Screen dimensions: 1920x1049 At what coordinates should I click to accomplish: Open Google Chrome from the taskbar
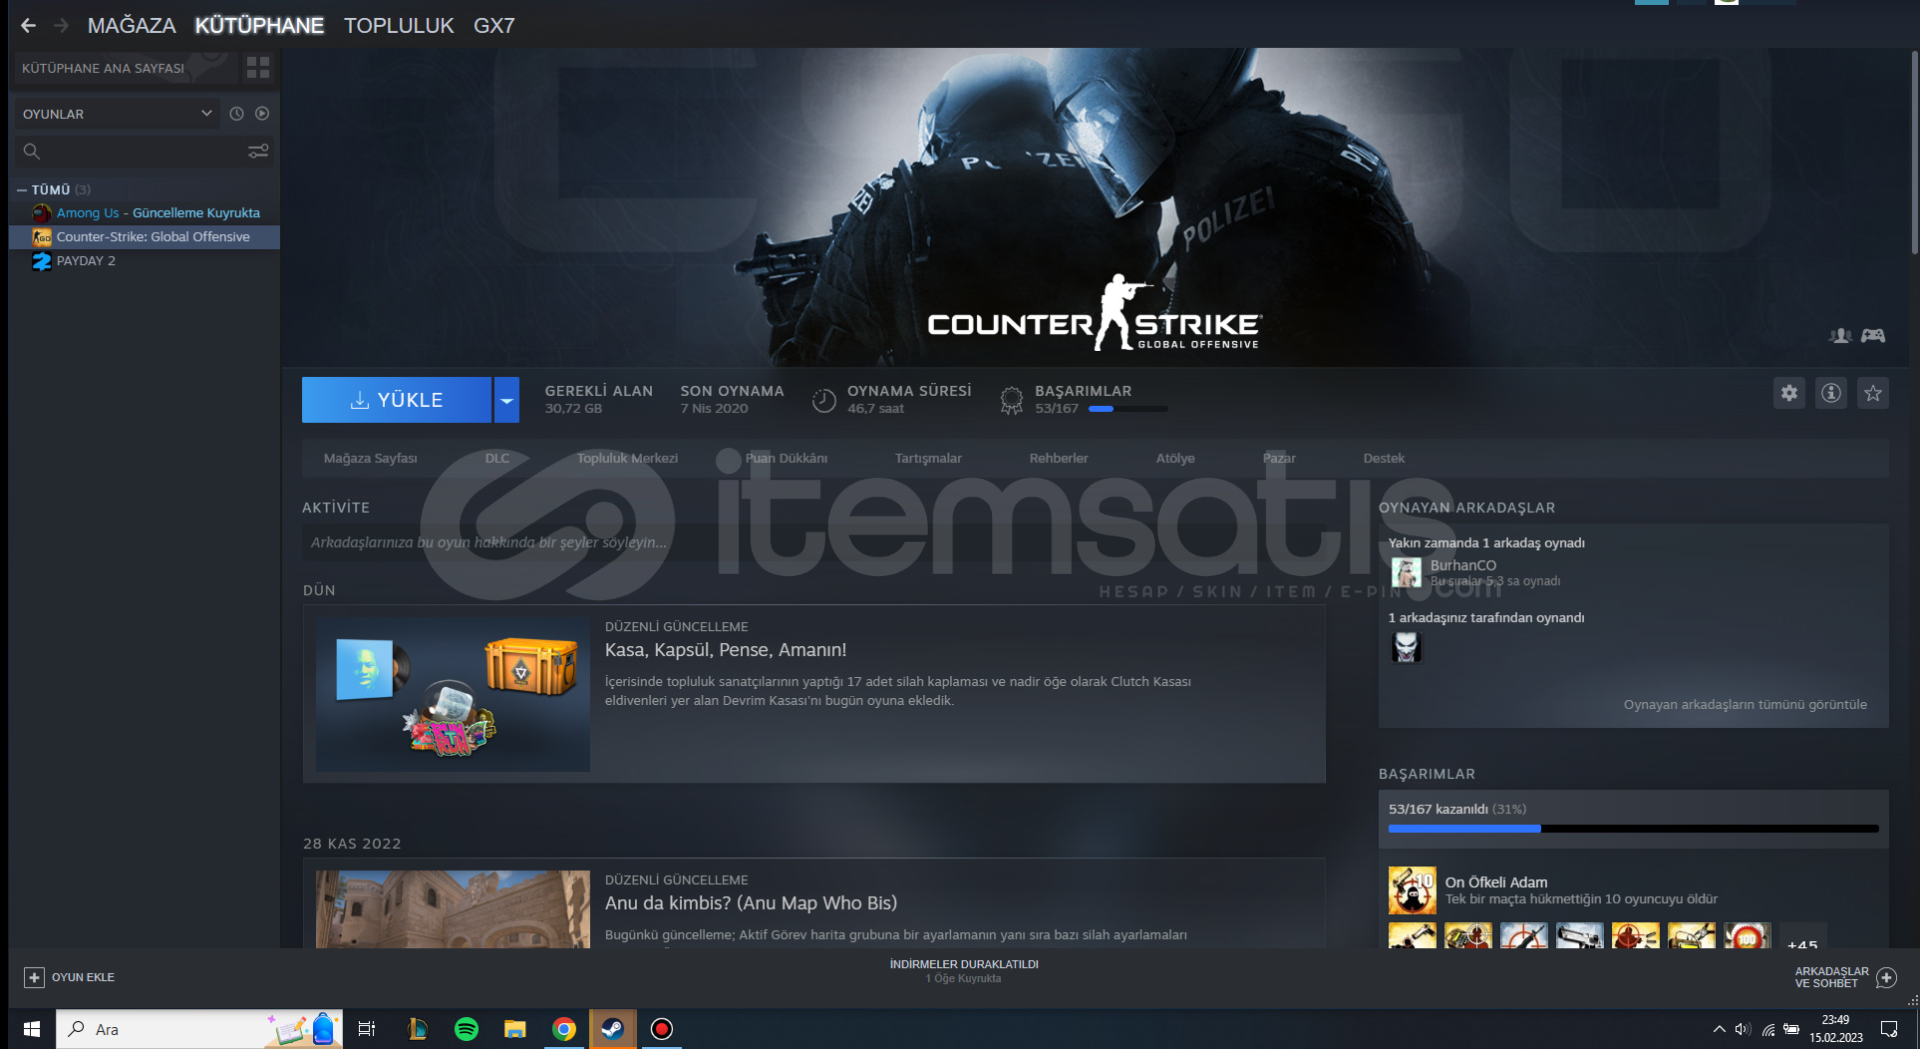pos(564,1029)
